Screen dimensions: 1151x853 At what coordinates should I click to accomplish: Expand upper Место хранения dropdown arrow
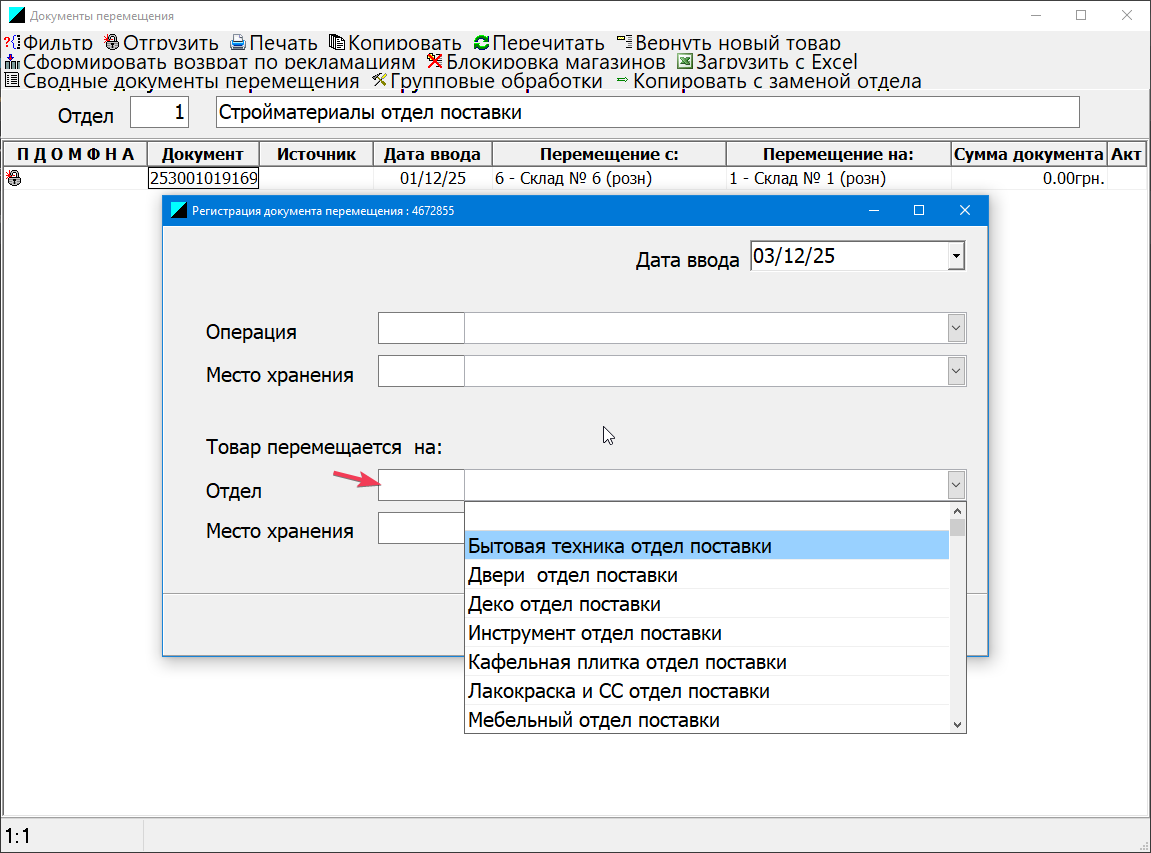pos(956,371)
